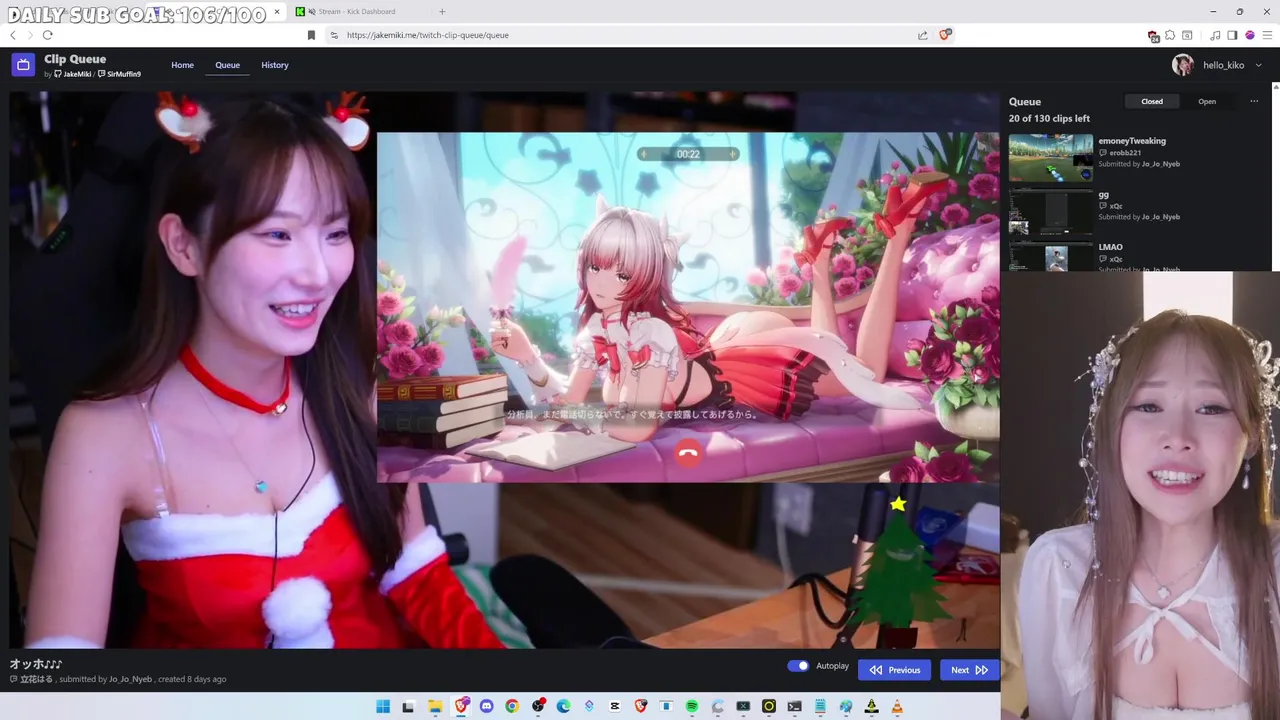Open OBS Studio from the taskbar

538,707
